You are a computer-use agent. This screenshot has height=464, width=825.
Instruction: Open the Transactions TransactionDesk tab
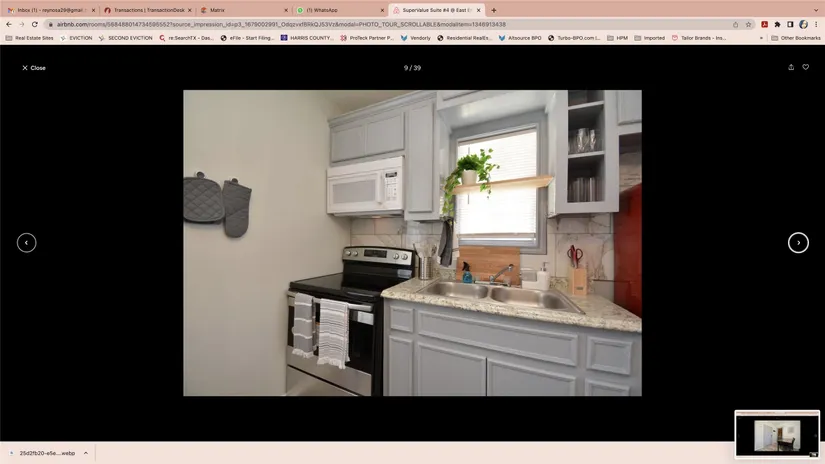click(x=148, y=10)
